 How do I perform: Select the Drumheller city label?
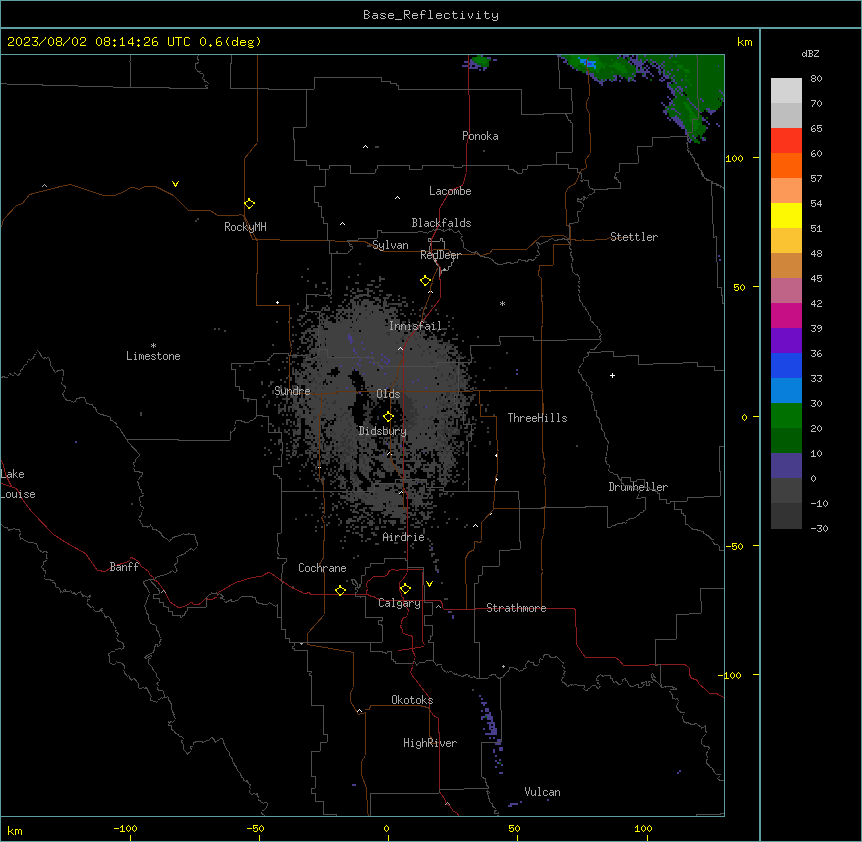click(x=638, y=487)
